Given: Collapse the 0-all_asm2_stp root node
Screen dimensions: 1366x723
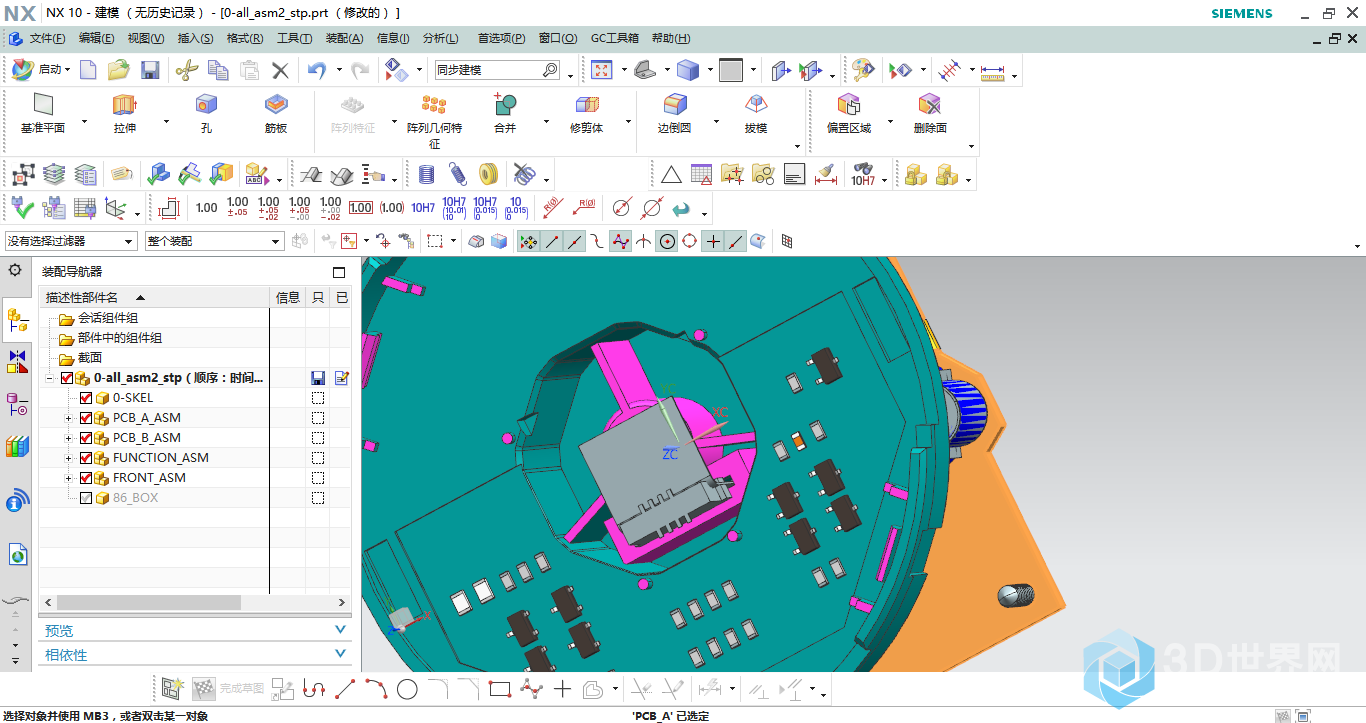Looking at the screenshot, I should tap(49, 378).
